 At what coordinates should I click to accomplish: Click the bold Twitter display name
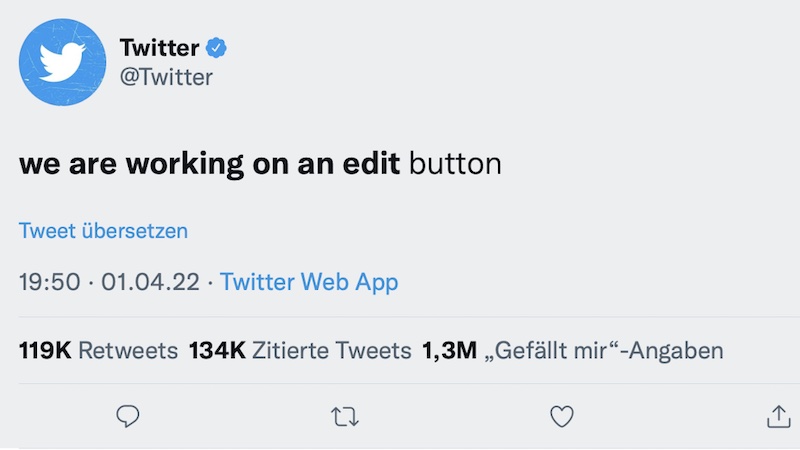pyautogui.click(x=159, y=47)
